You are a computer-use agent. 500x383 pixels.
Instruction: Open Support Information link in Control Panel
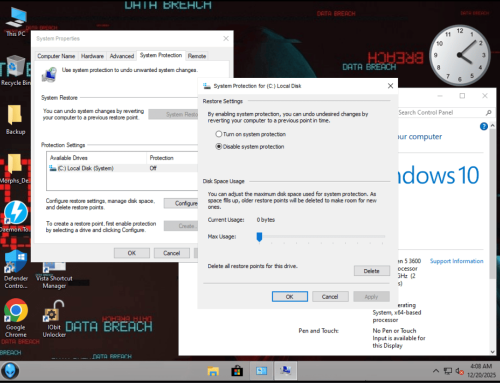456,261
